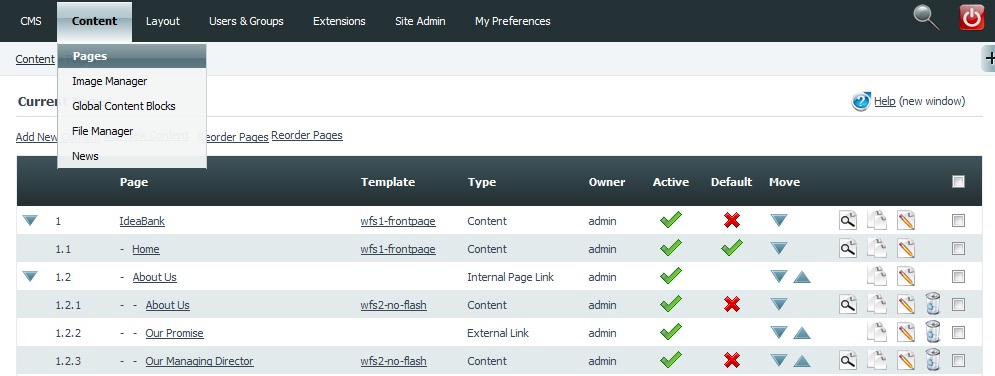995x376 pixels.
Task: Check the 1.2 About Us row checkbox
Action: tap(958, 276)
